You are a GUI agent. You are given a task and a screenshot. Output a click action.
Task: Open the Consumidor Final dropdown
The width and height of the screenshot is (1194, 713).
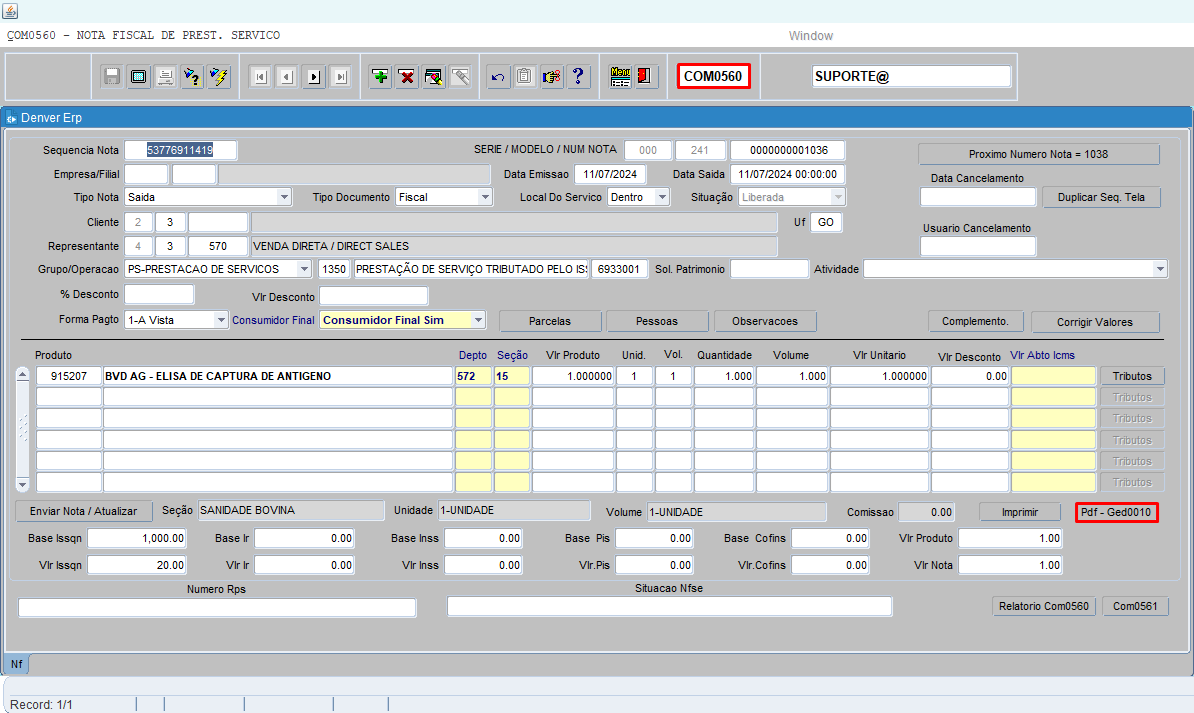point(478,320)
